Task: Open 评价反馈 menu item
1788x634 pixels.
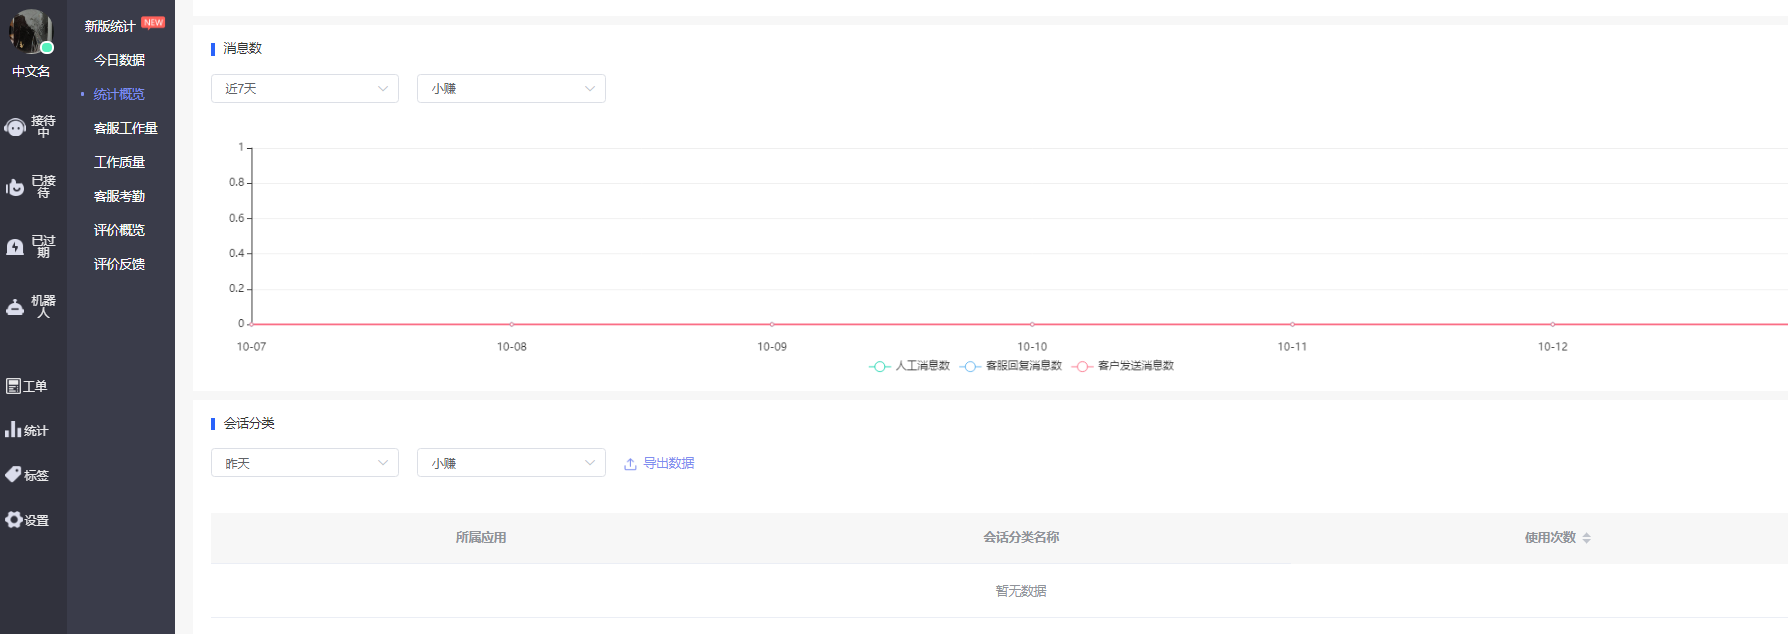Action: point(119,264)
